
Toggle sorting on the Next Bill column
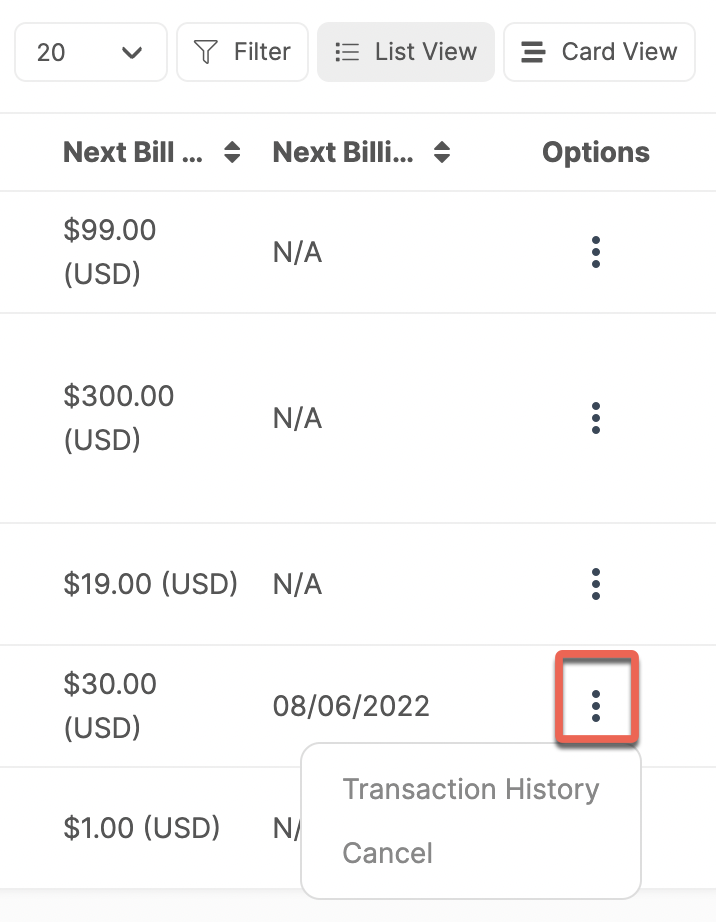tap(231, 152)
